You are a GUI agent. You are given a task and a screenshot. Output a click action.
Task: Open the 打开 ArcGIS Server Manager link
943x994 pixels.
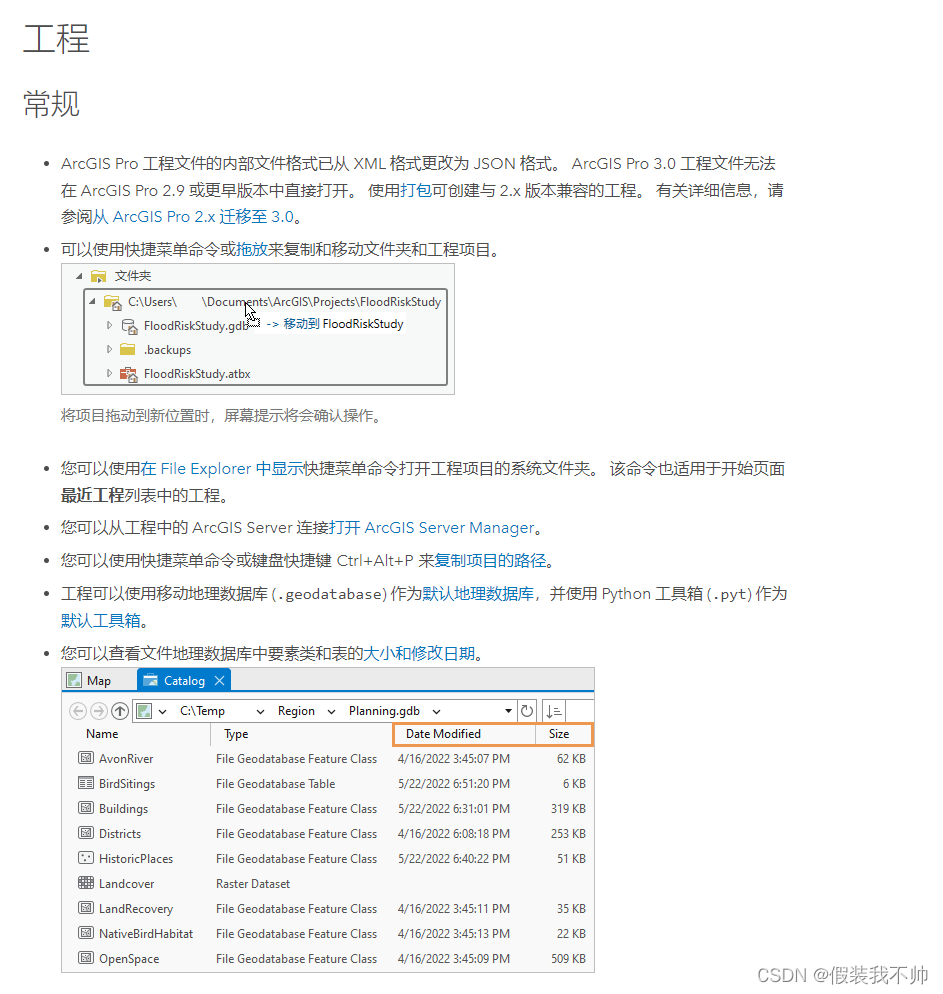431,527
